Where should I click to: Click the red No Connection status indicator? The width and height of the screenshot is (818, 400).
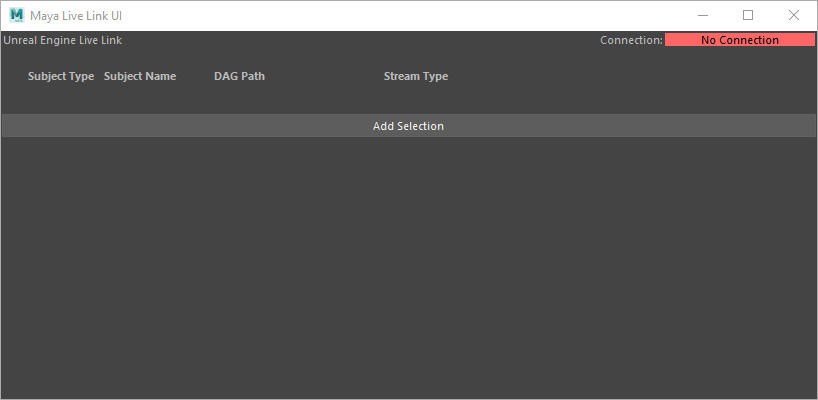pos(739,40)
